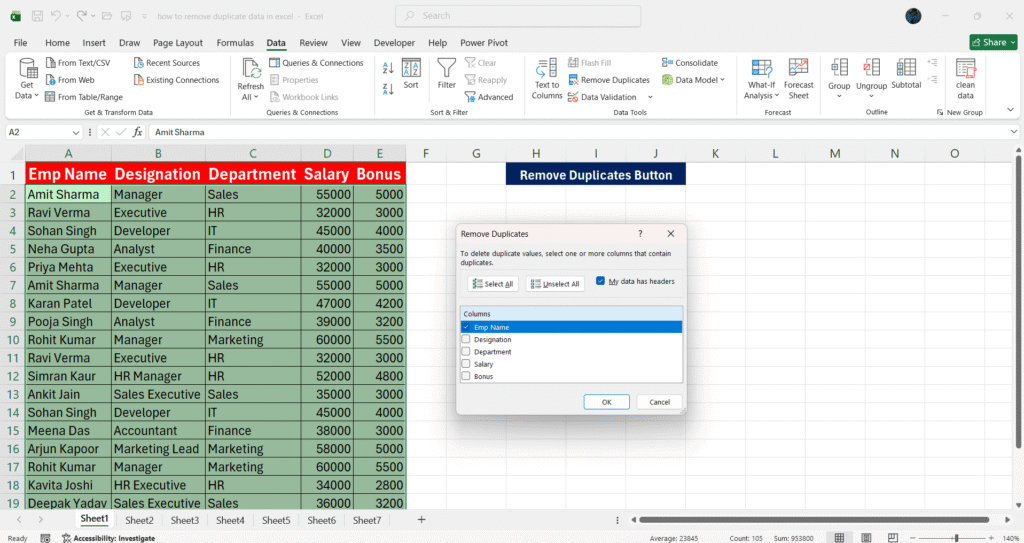
Task: Switch to the Insert tab
Action: click(x=94, y=42)
